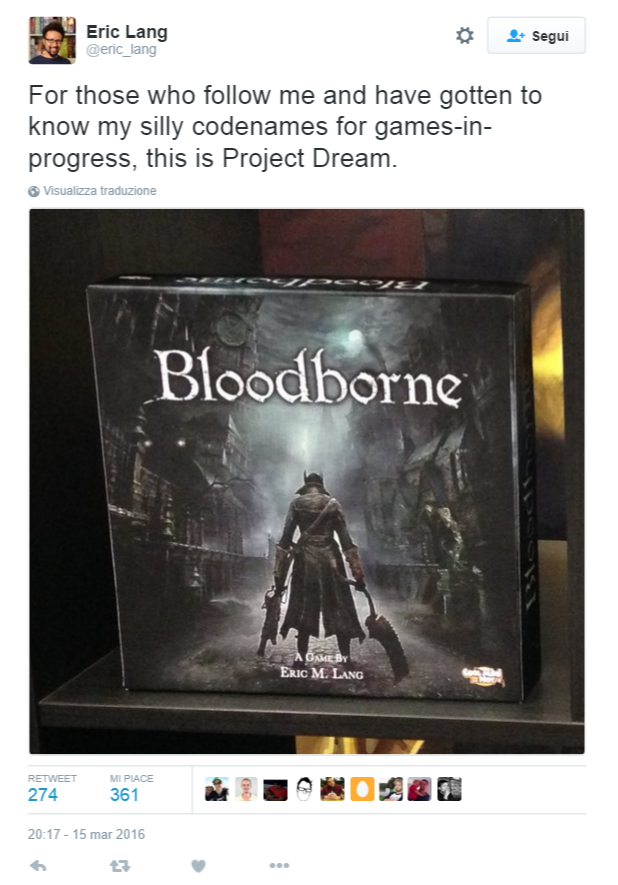View the 361 Mi piace list
The image size is (618, 885).
pyautogui.click(x=124, y=795)
